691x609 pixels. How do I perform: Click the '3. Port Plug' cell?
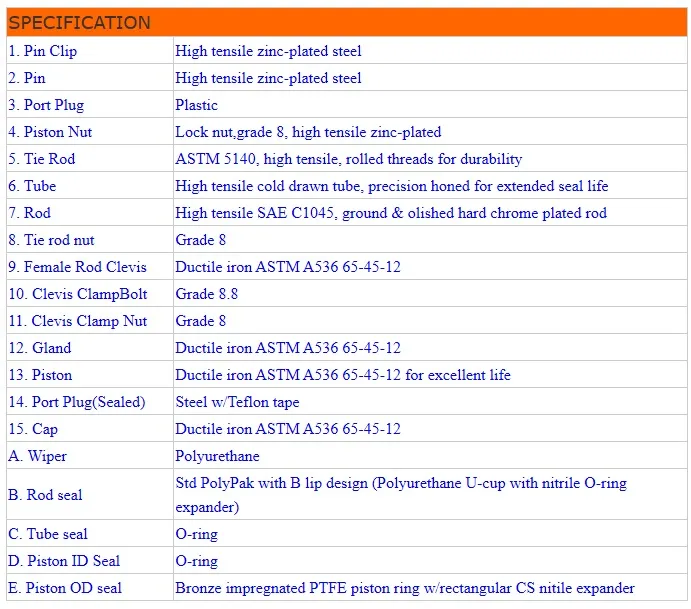(46, 105)
